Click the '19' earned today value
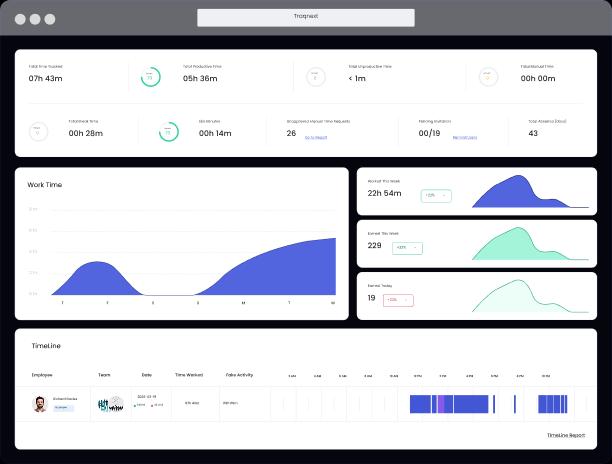 371,298
